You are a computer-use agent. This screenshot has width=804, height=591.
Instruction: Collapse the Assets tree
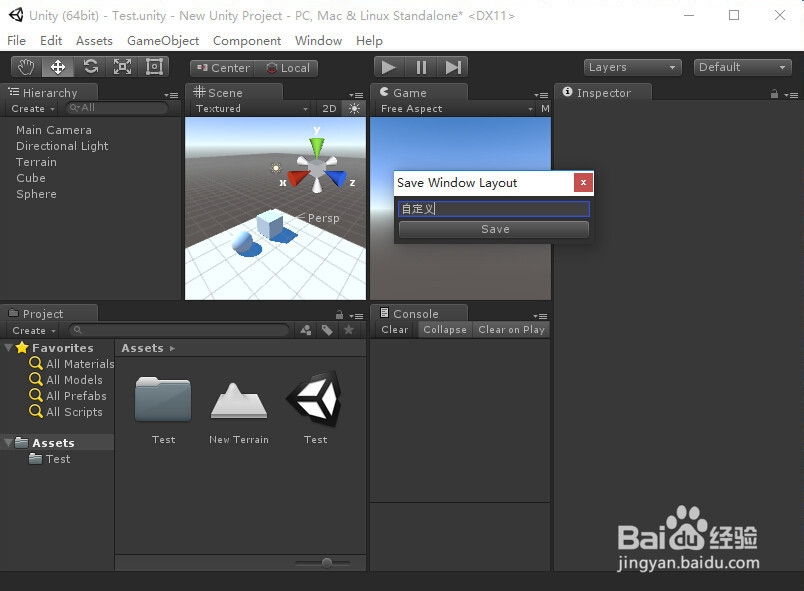pyautogui.click(x=8, y=443)
